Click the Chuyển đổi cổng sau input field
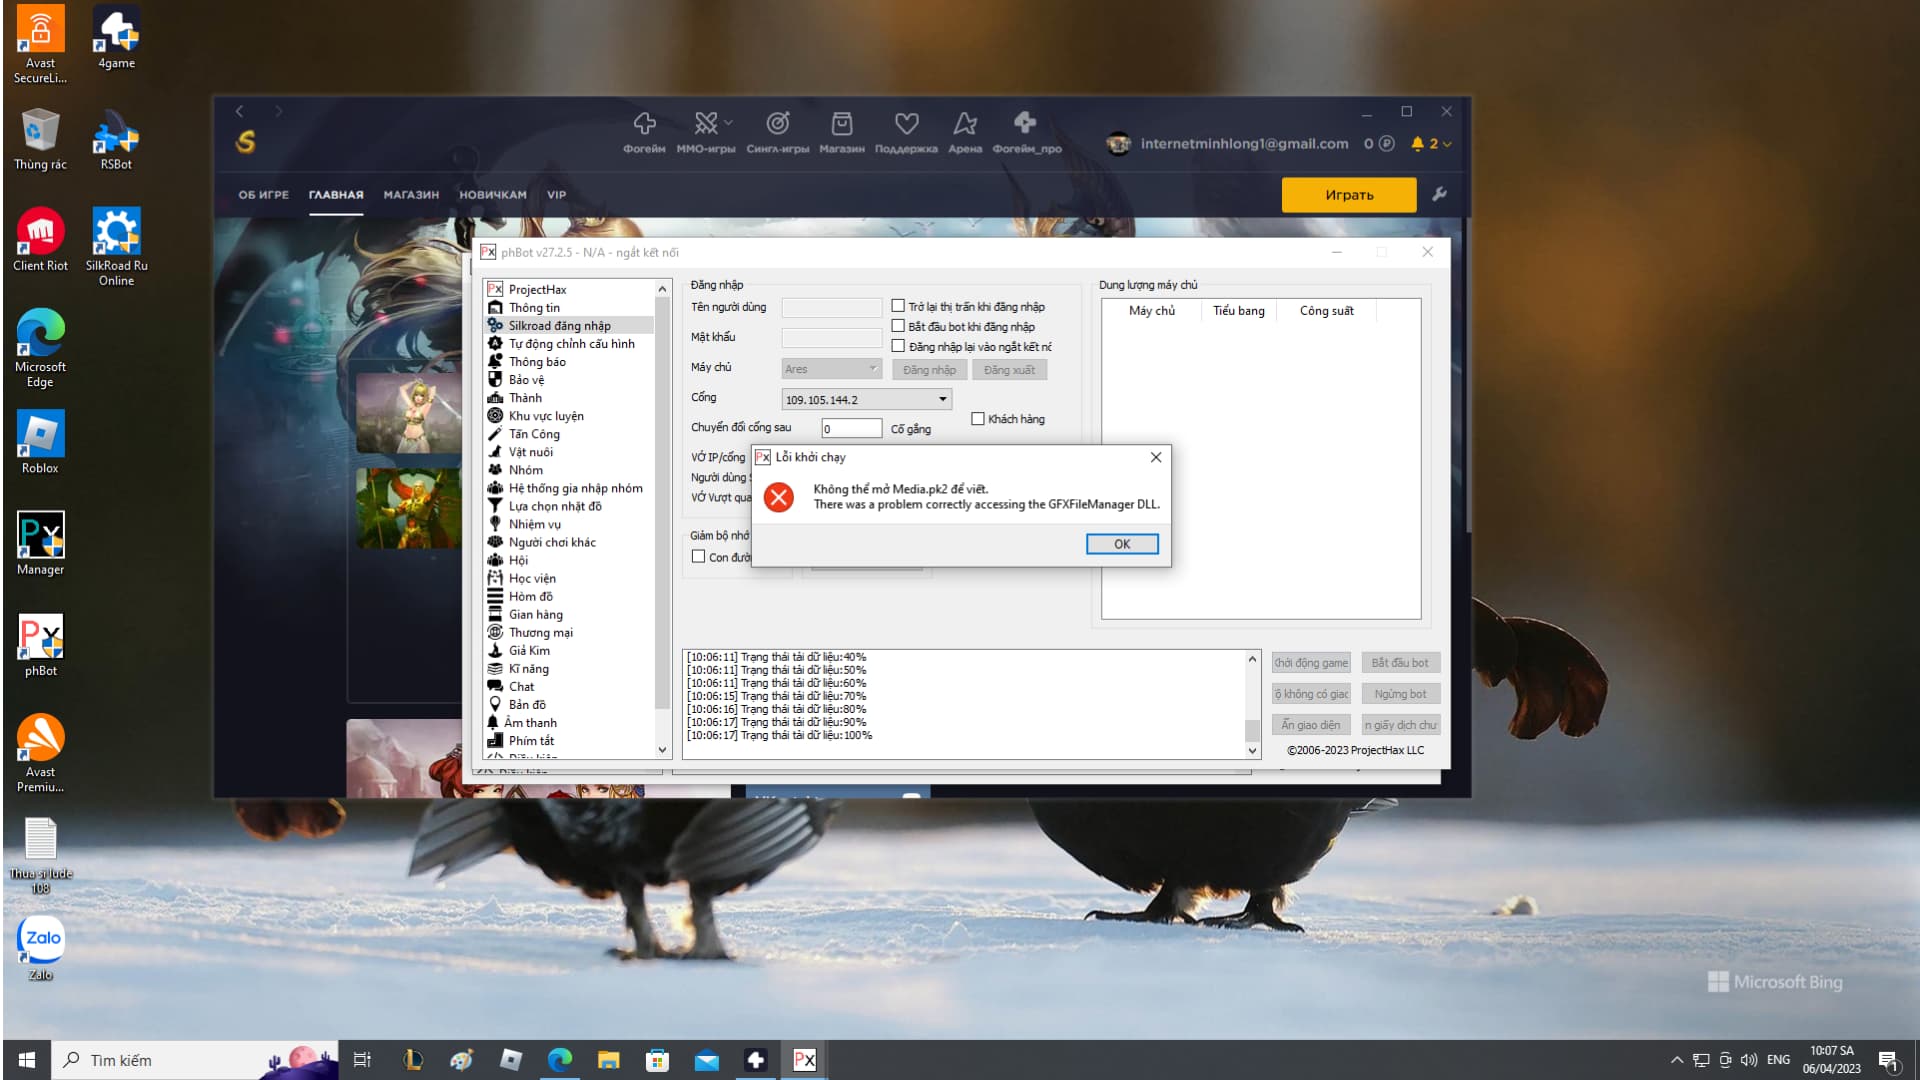The image size is (1920, 1080). (851, 429)
